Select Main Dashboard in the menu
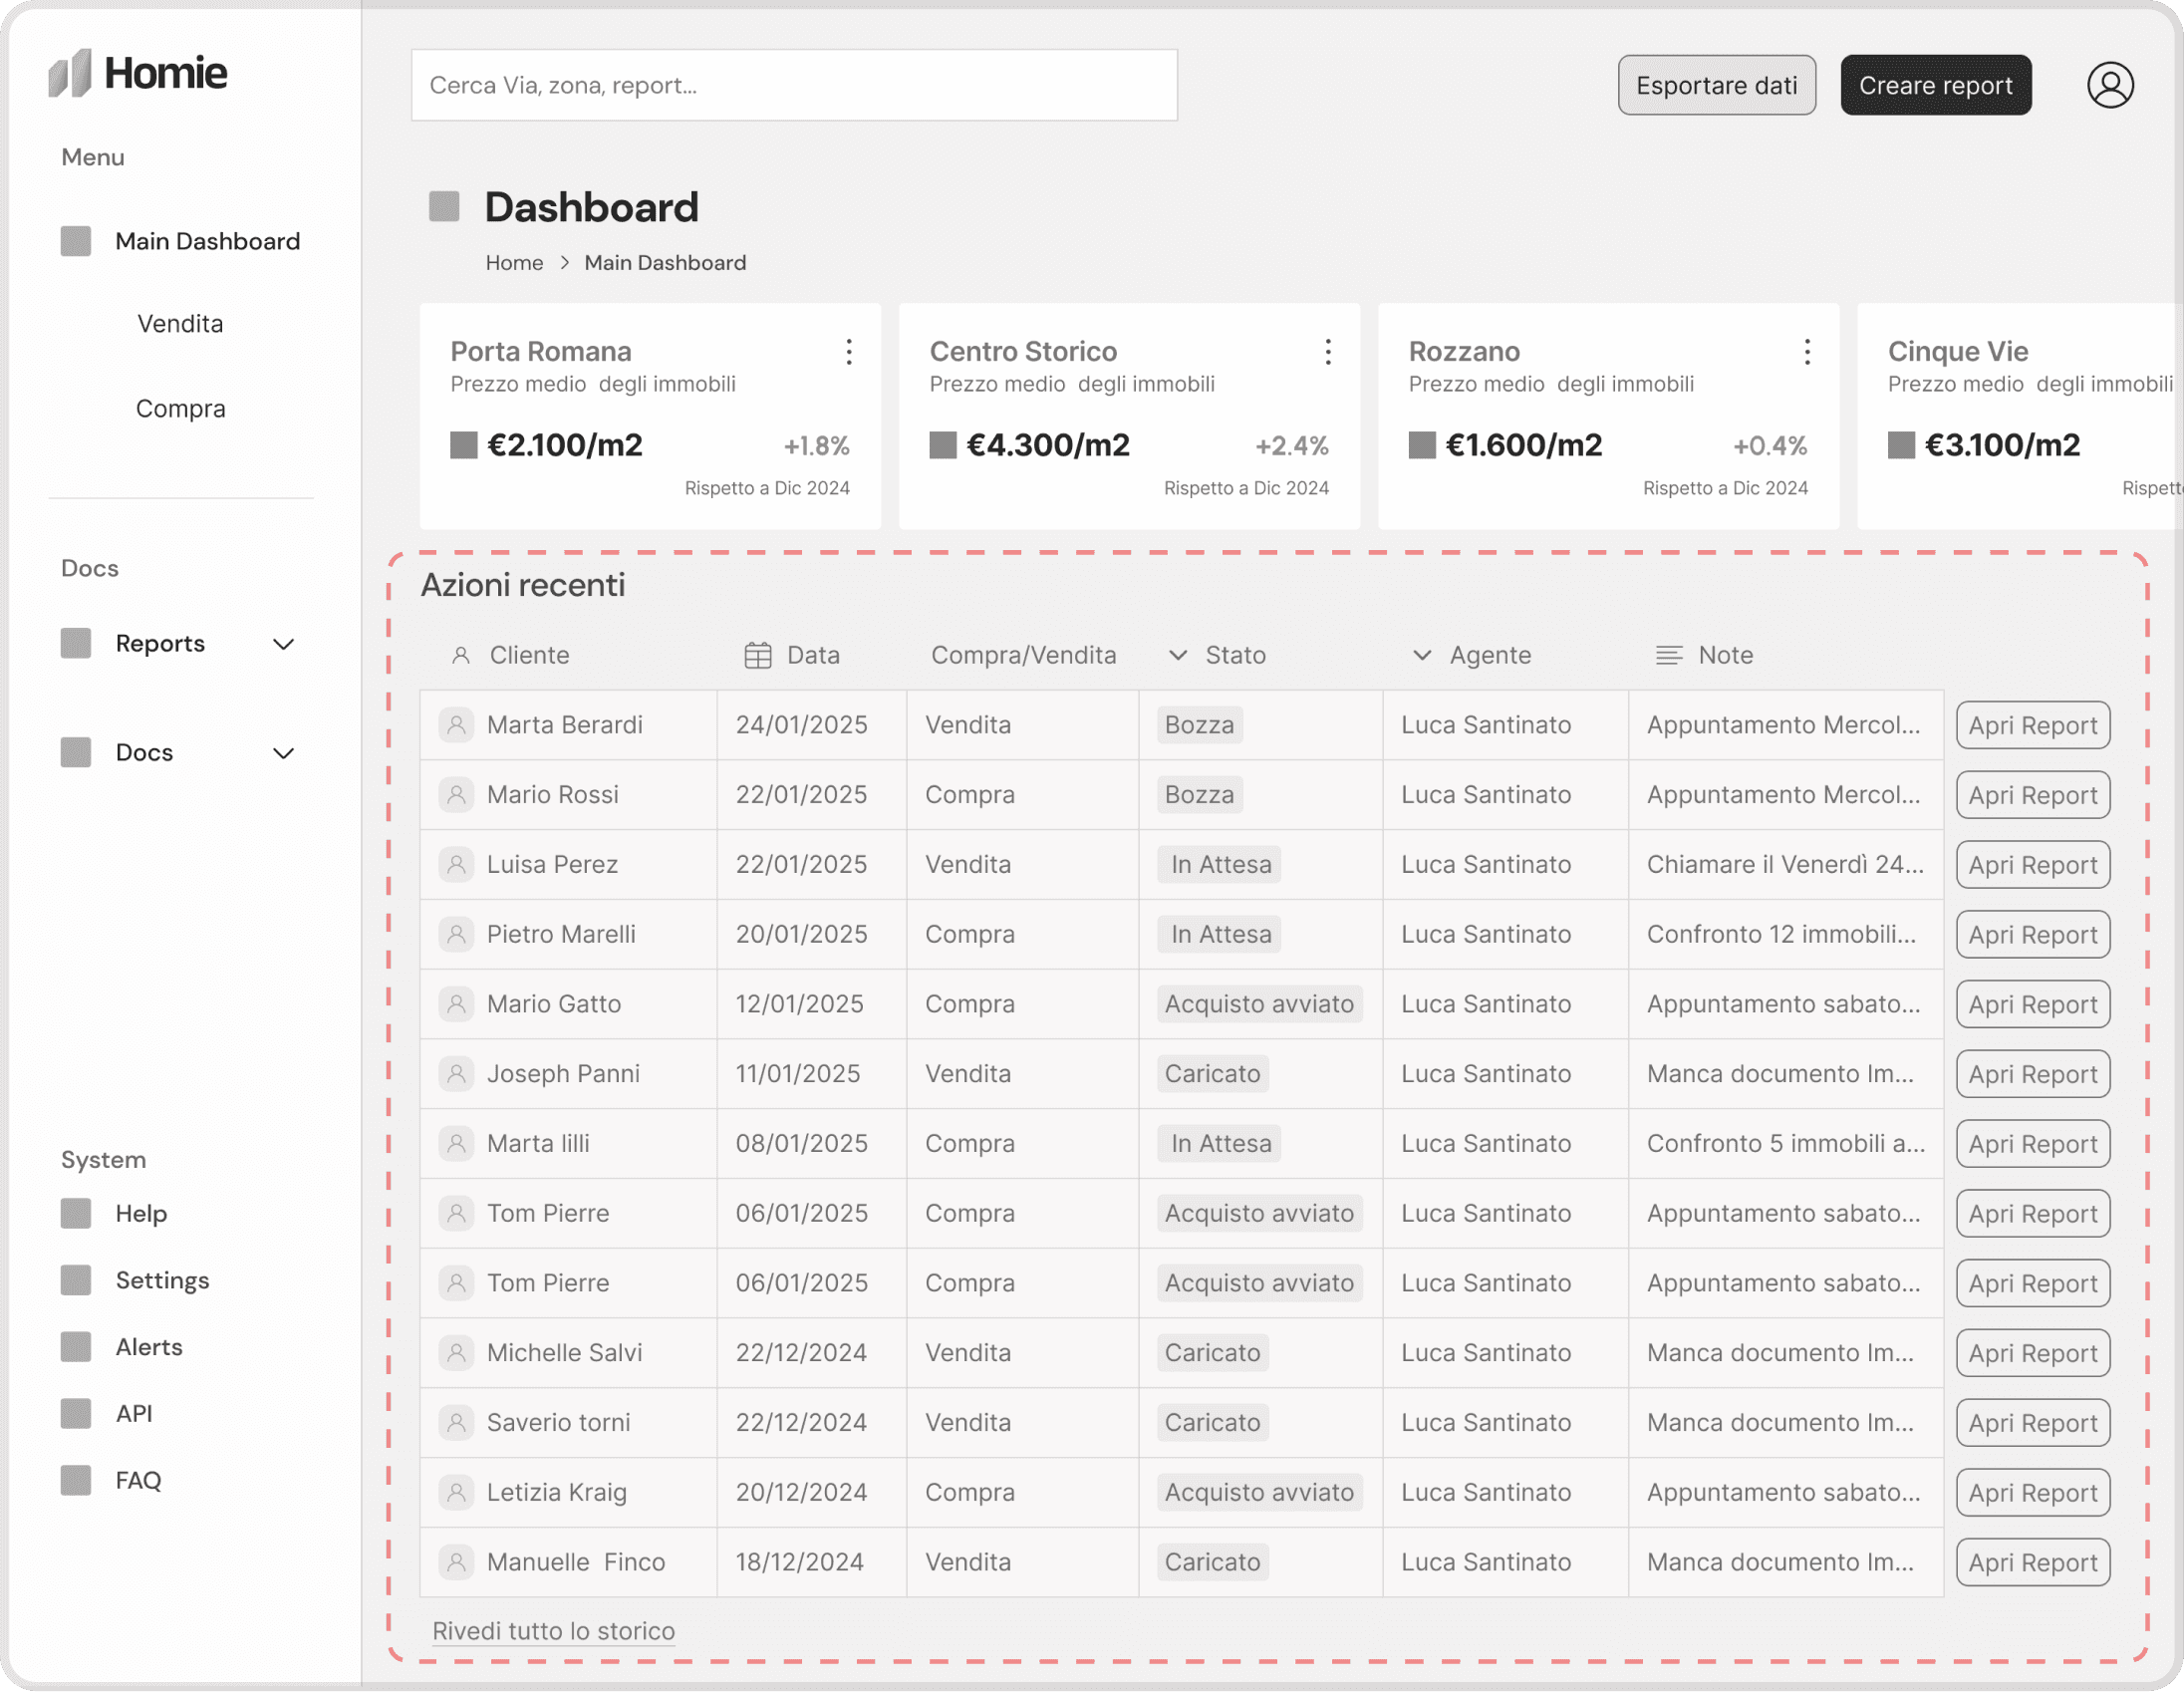 (207, 241)
